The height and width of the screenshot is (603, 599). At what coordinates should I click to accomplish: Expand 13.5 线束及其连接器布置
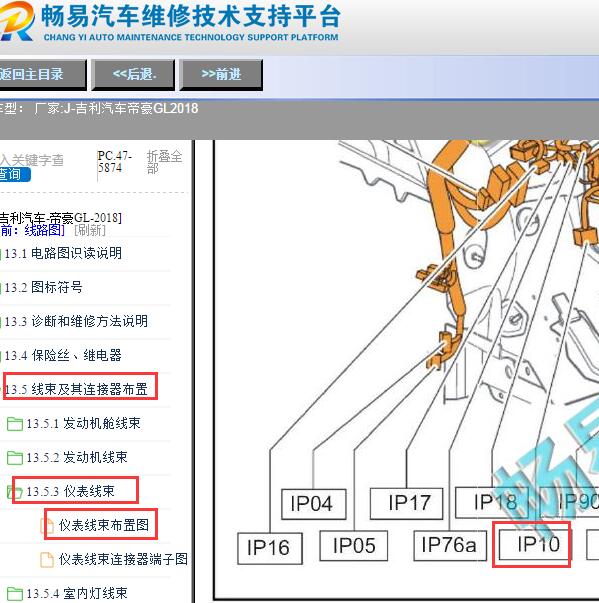coord(76,389)
